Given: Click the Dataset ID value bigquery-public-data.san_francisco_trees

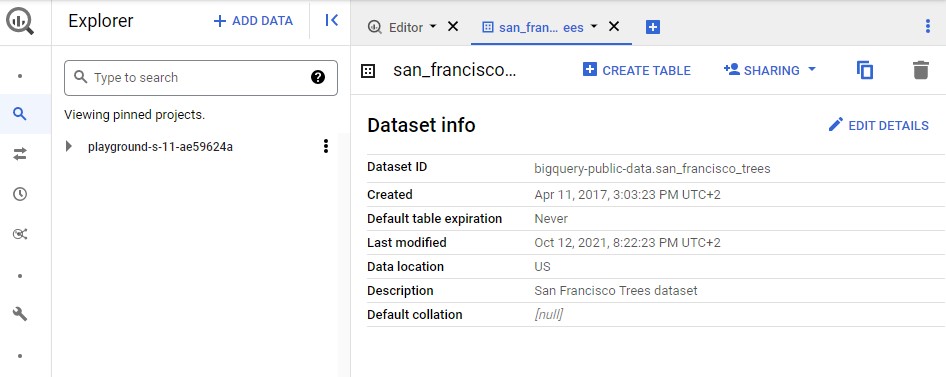Looking at the screenshot, I should coord(652,169).
